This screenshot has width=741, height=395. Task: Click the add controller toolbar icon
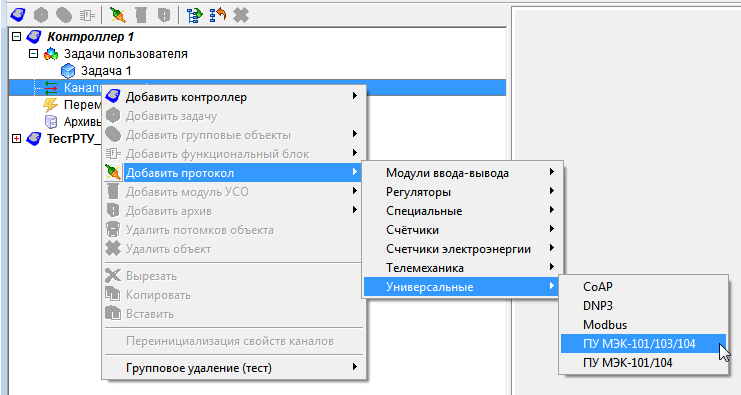tap(18, 15)
